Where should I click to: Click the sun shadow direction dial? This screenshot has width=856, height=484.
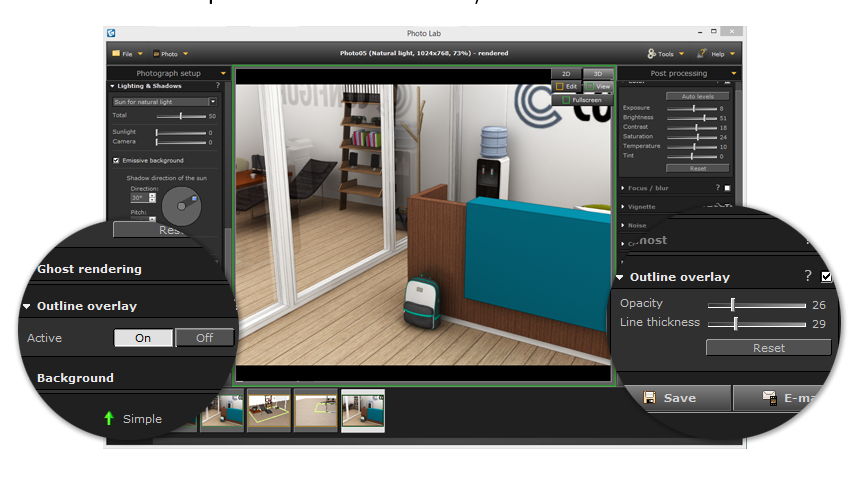click(182, 206)
